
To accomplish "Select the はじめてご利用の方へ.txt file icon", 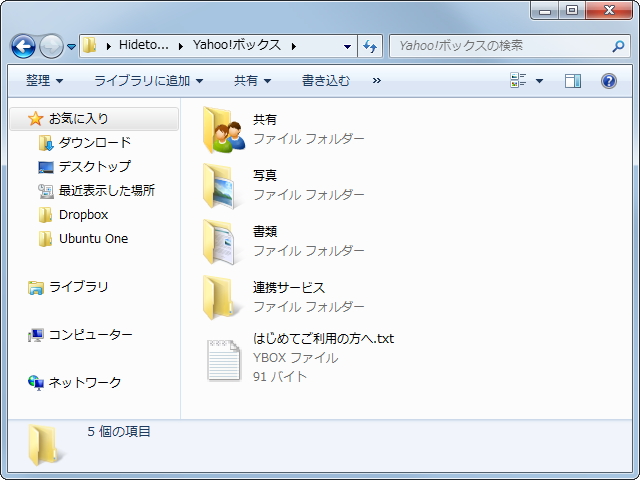I will pos(224,360).
